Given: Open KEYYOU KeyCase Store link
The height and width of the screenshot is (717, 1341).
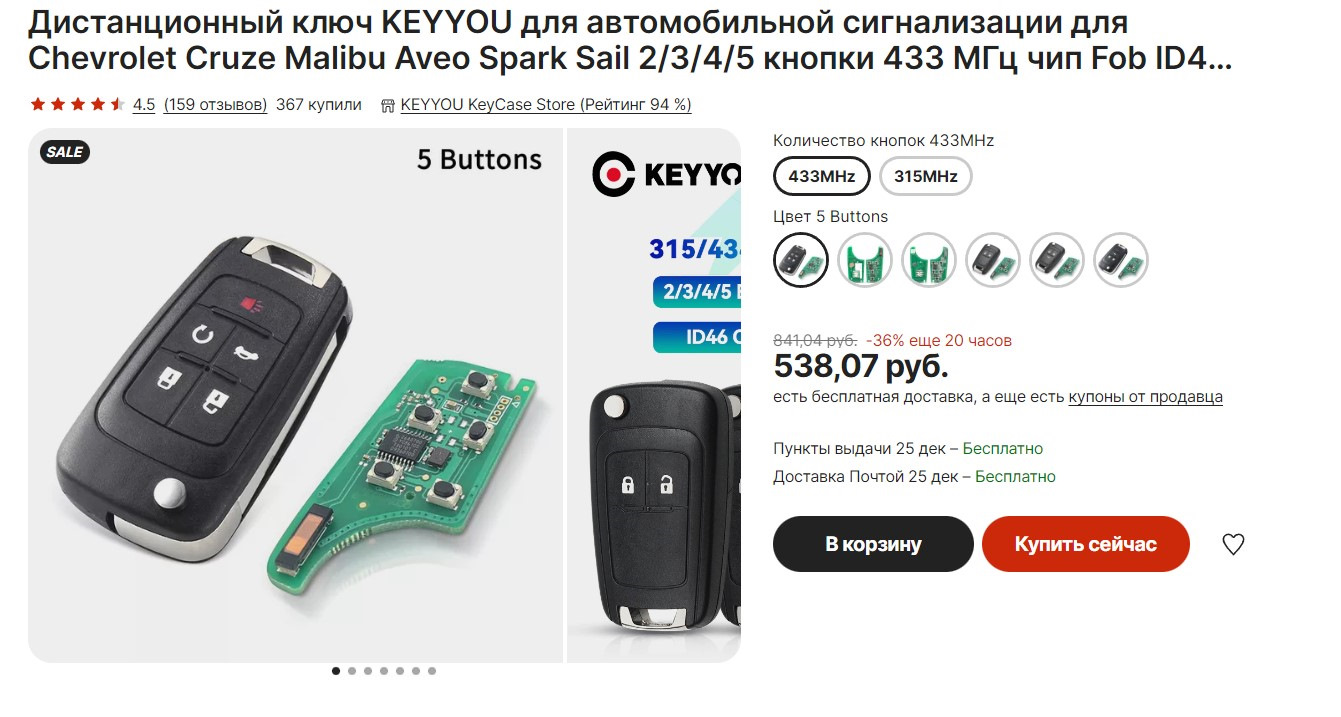Looking at the screenshot, I should 546,105.
